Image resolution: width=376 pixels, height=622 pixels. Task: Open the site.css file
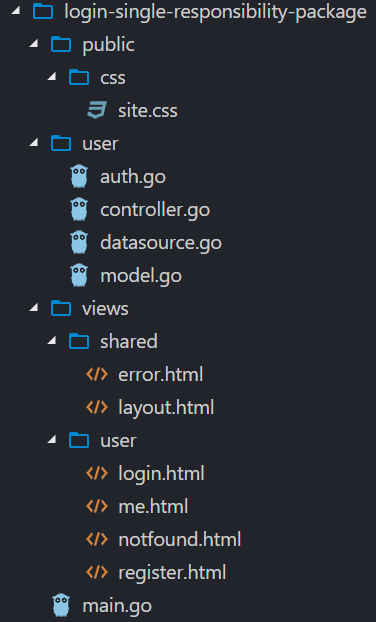tap(148, 110)
